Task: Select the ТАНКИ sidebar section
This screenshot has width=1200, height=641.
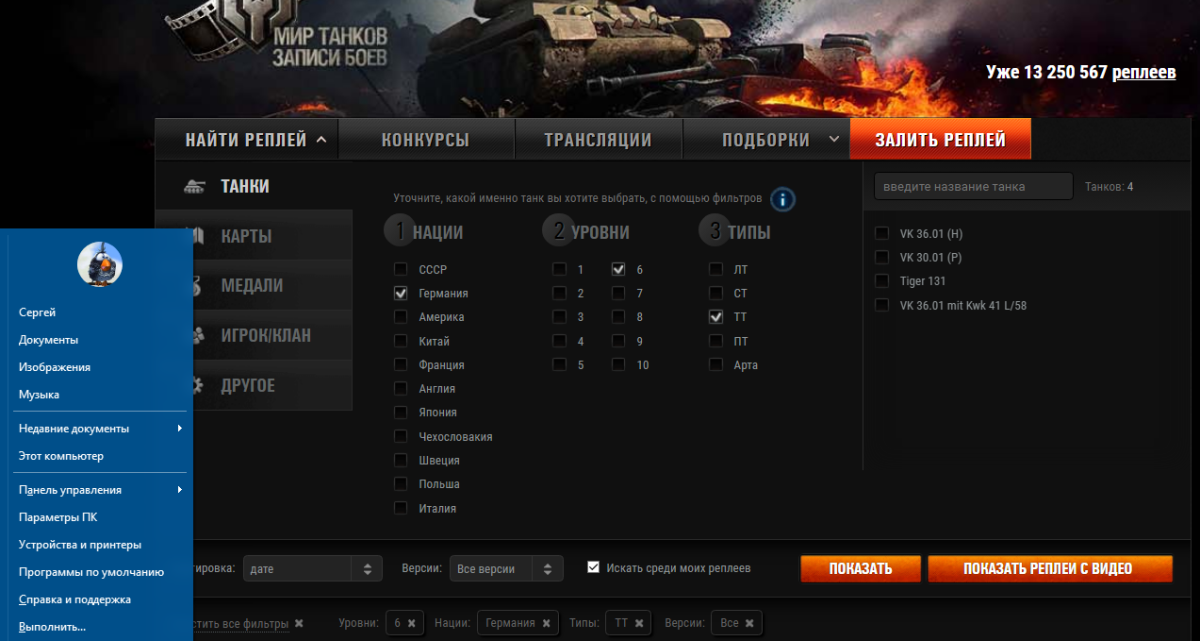Action: [254, 187]
